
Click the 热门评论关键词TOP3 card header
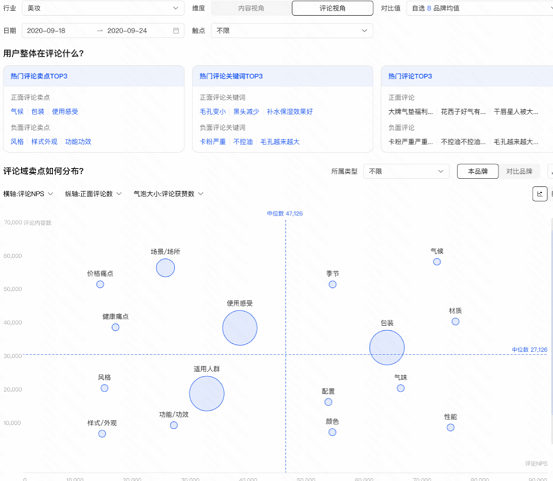282,76
